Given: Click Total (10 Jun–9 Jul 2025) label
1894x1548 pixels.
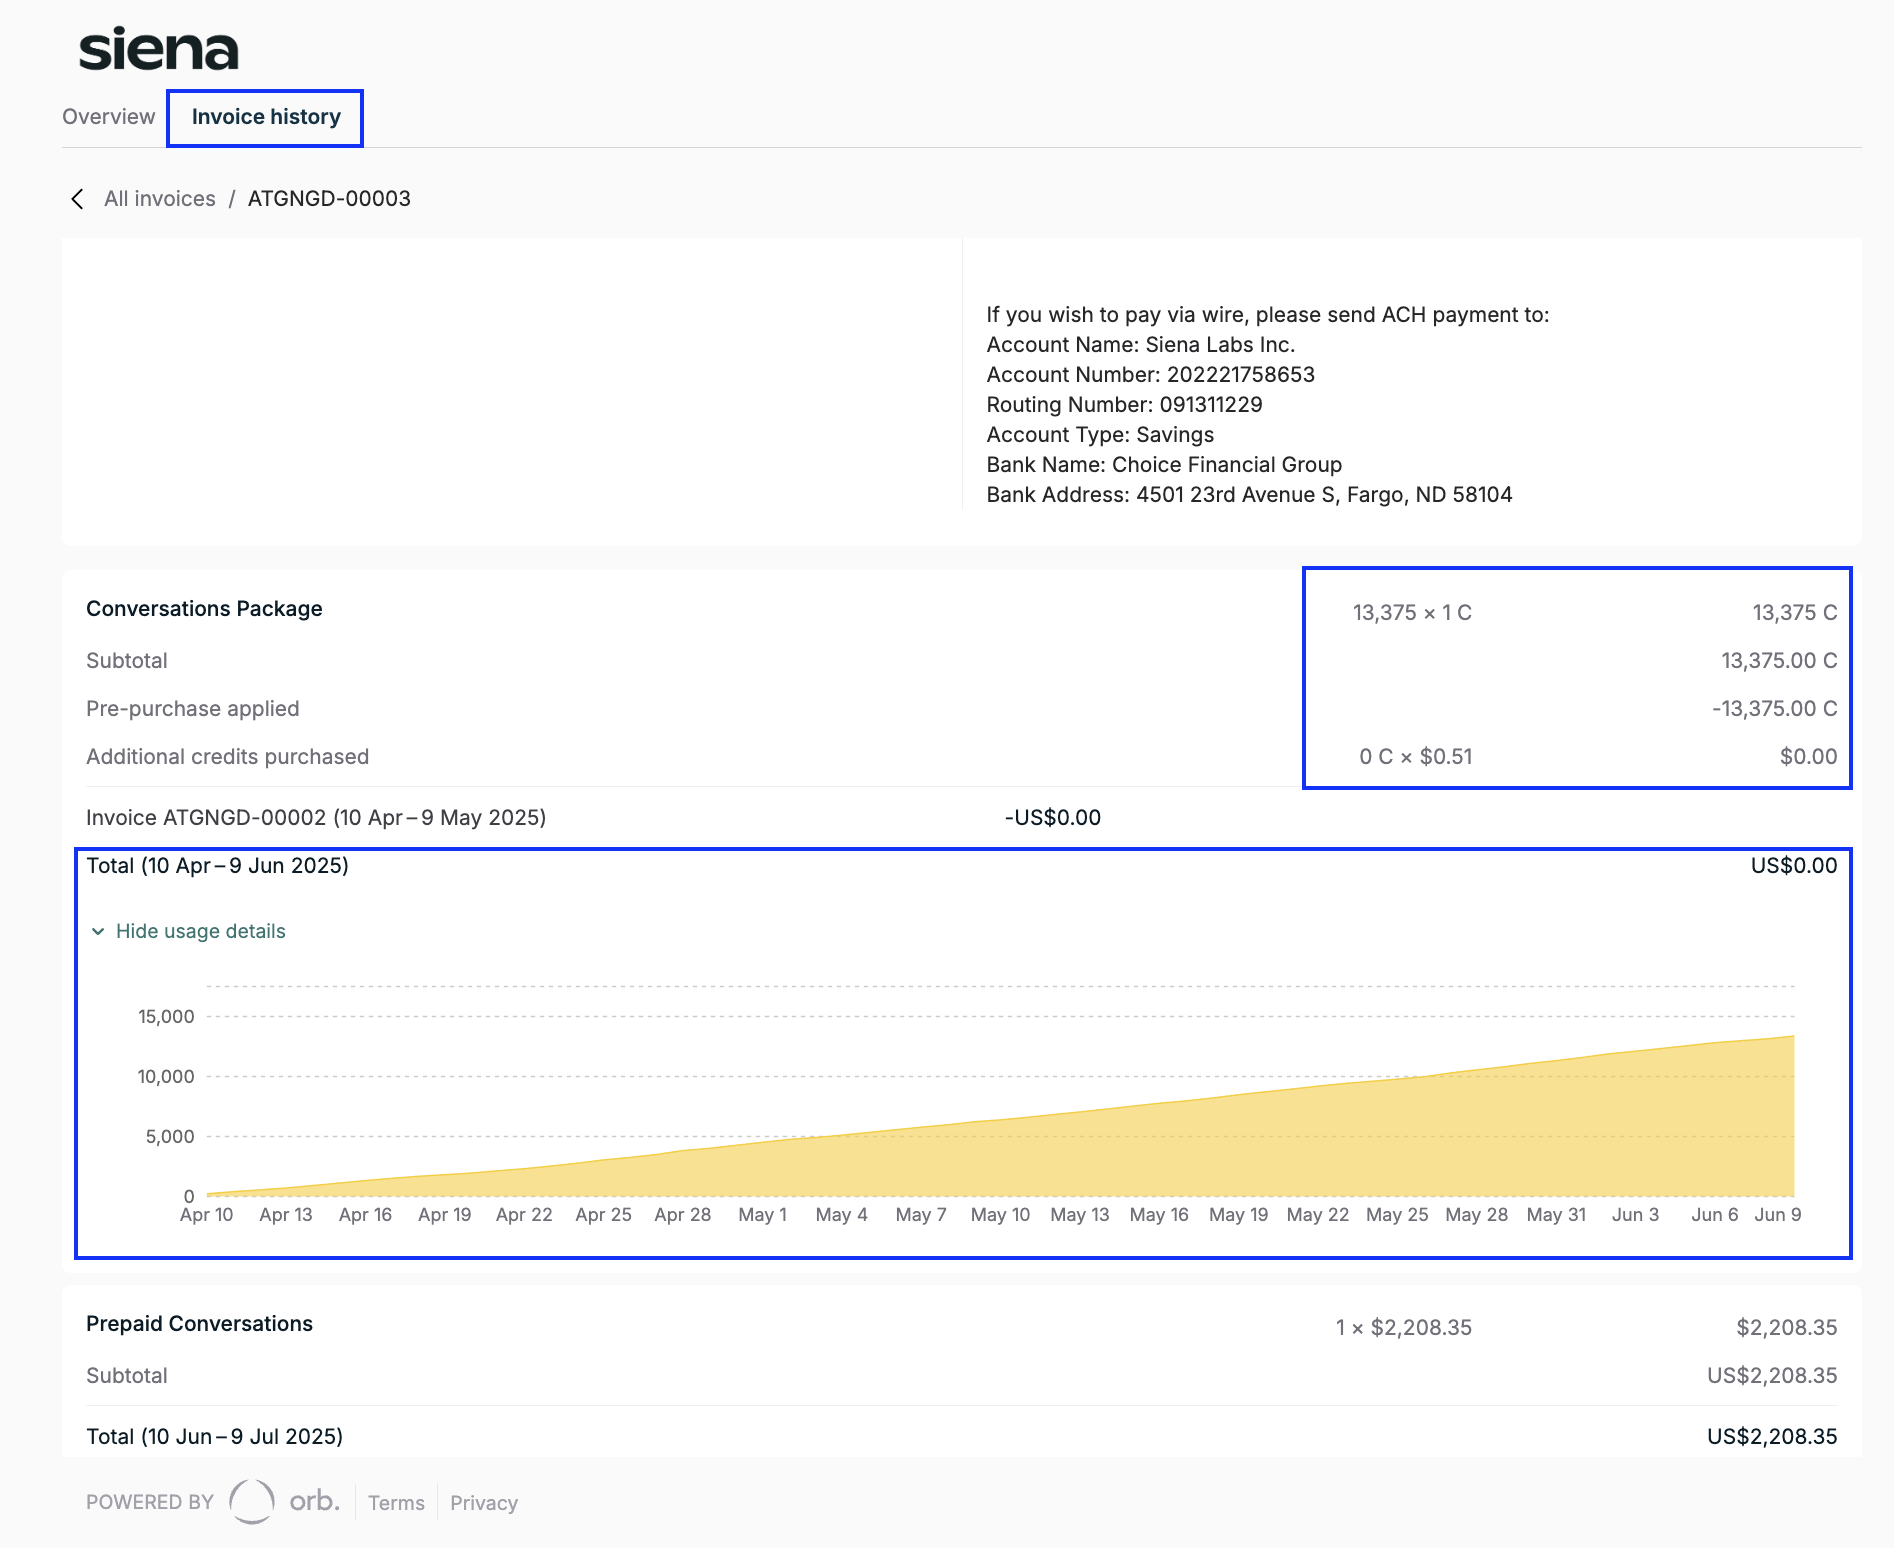Looking at the screenshot, I should point(214,1437).
